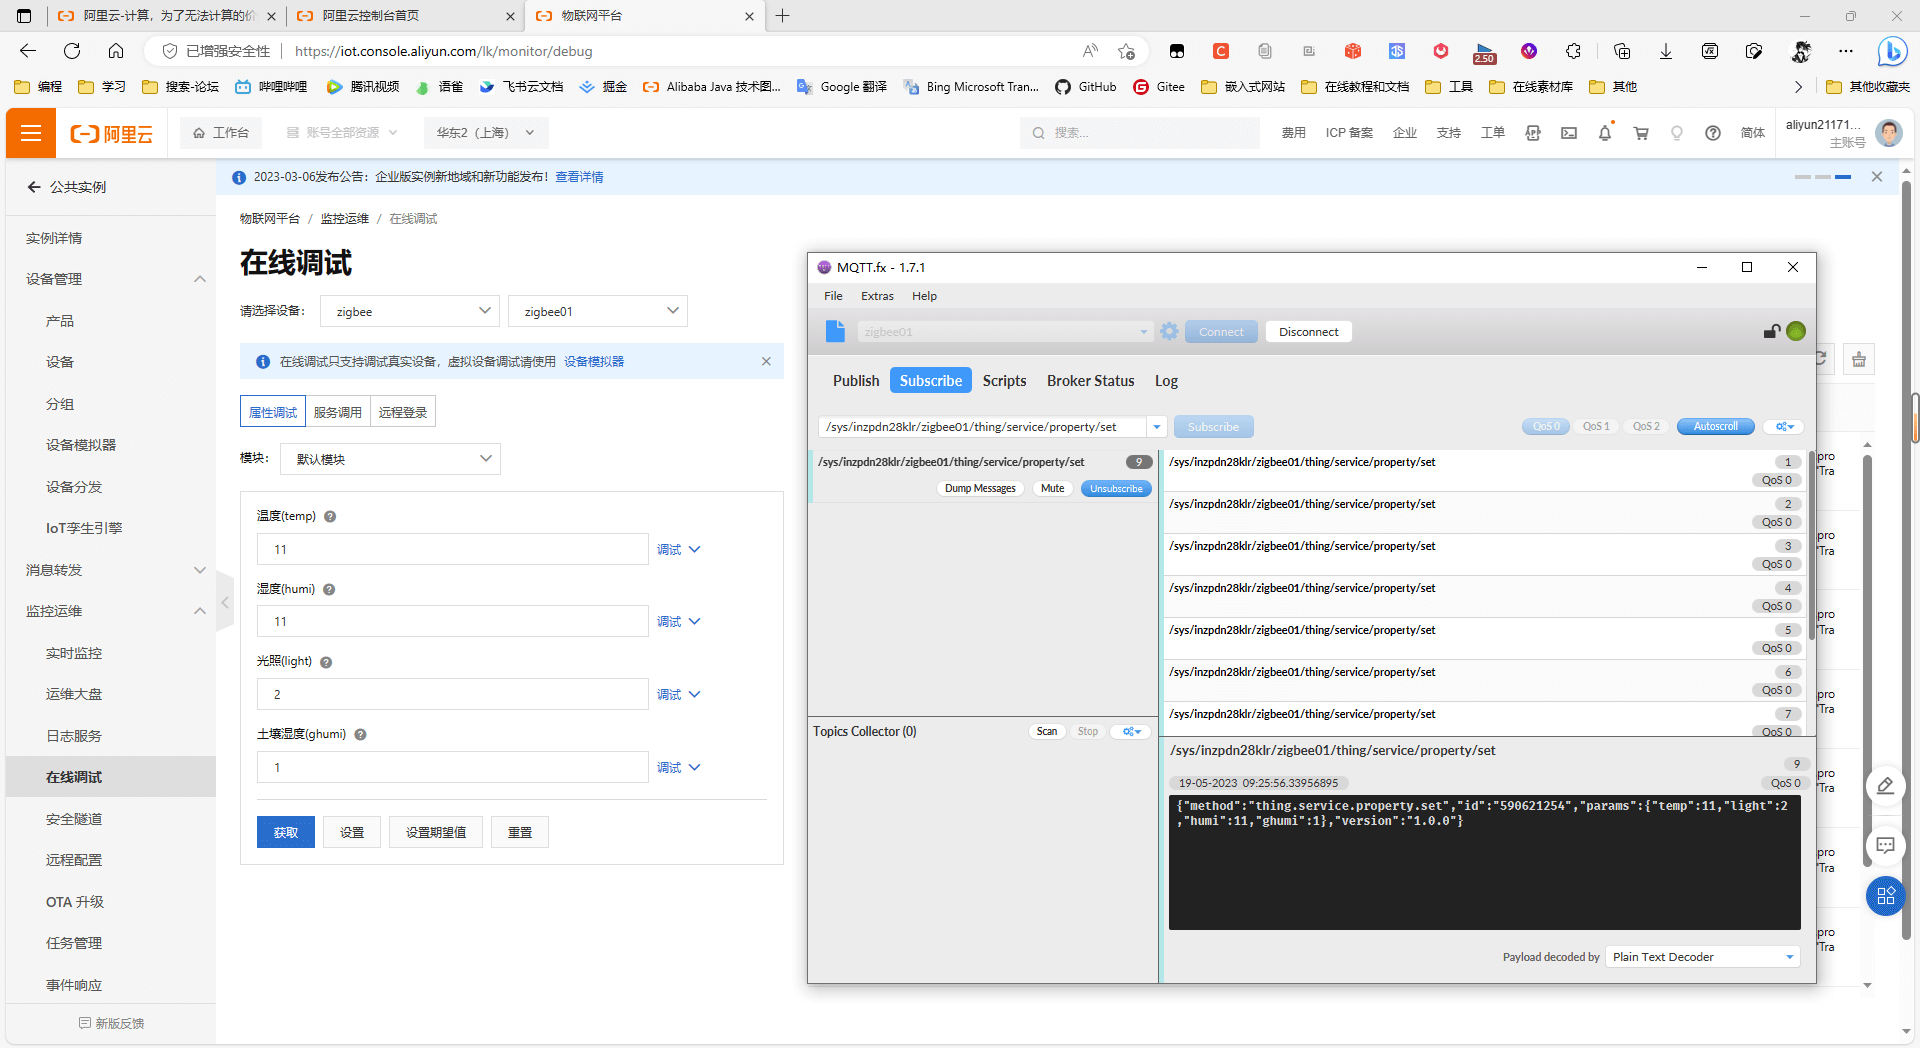Open the shopping cart icon

point(1641,133)
